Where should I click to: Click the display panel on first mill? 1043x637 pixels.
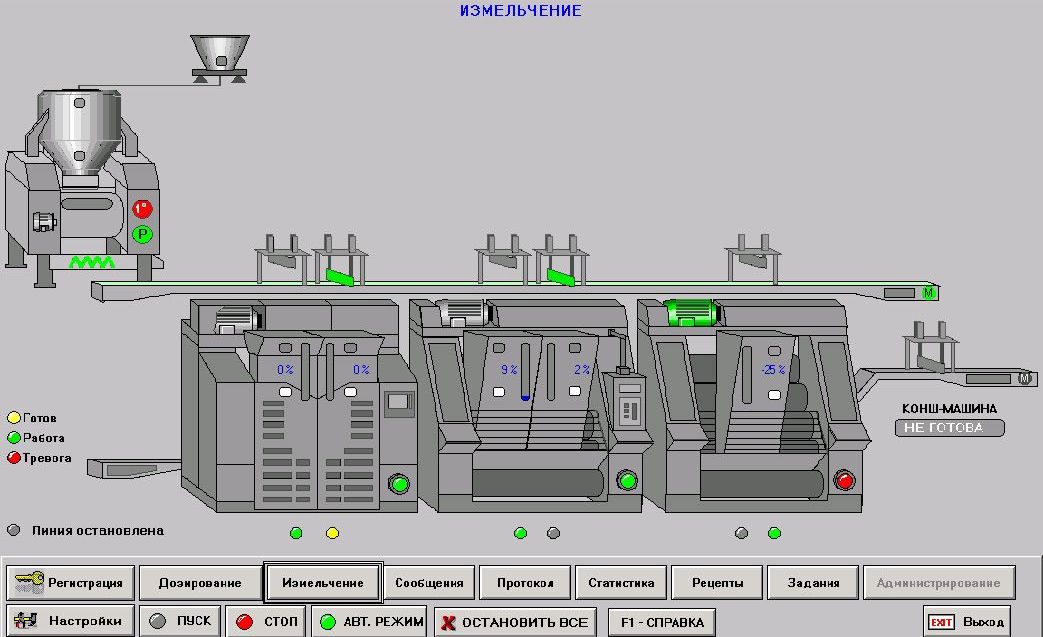[399, 402]
